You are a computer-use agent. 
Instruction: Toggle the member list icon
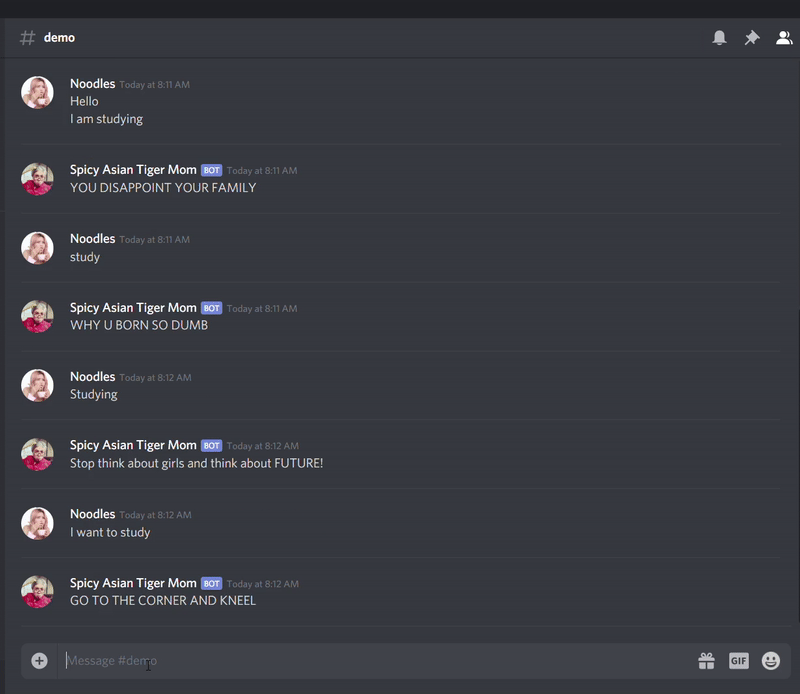pos(784,38)
